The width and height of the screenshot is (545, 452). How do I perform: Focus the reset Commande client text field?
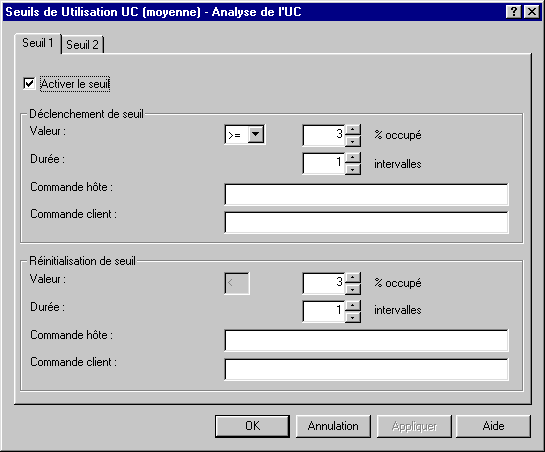click(366, 369)
